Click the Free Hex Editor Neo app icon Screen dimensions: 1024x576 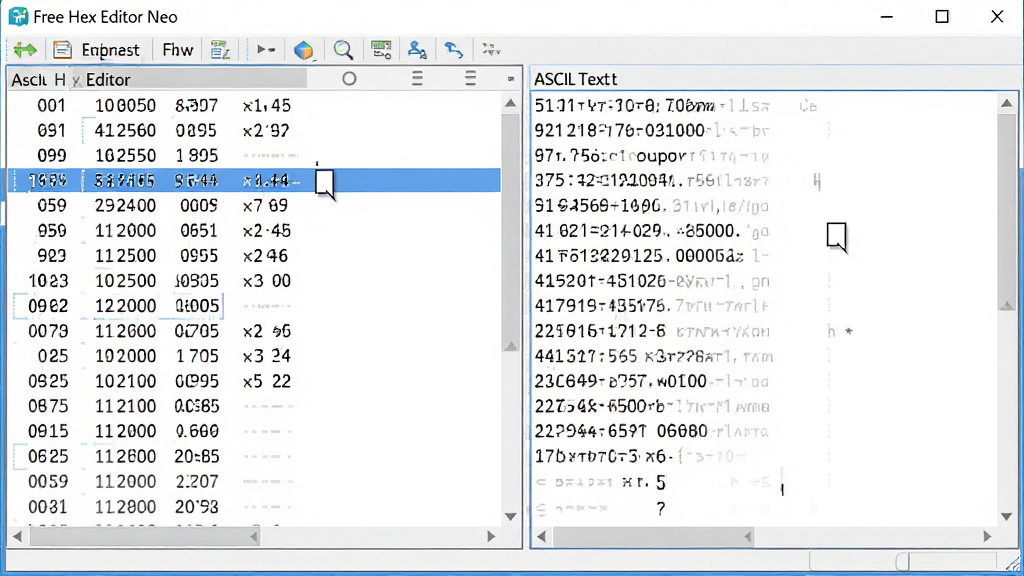(18, 16)
